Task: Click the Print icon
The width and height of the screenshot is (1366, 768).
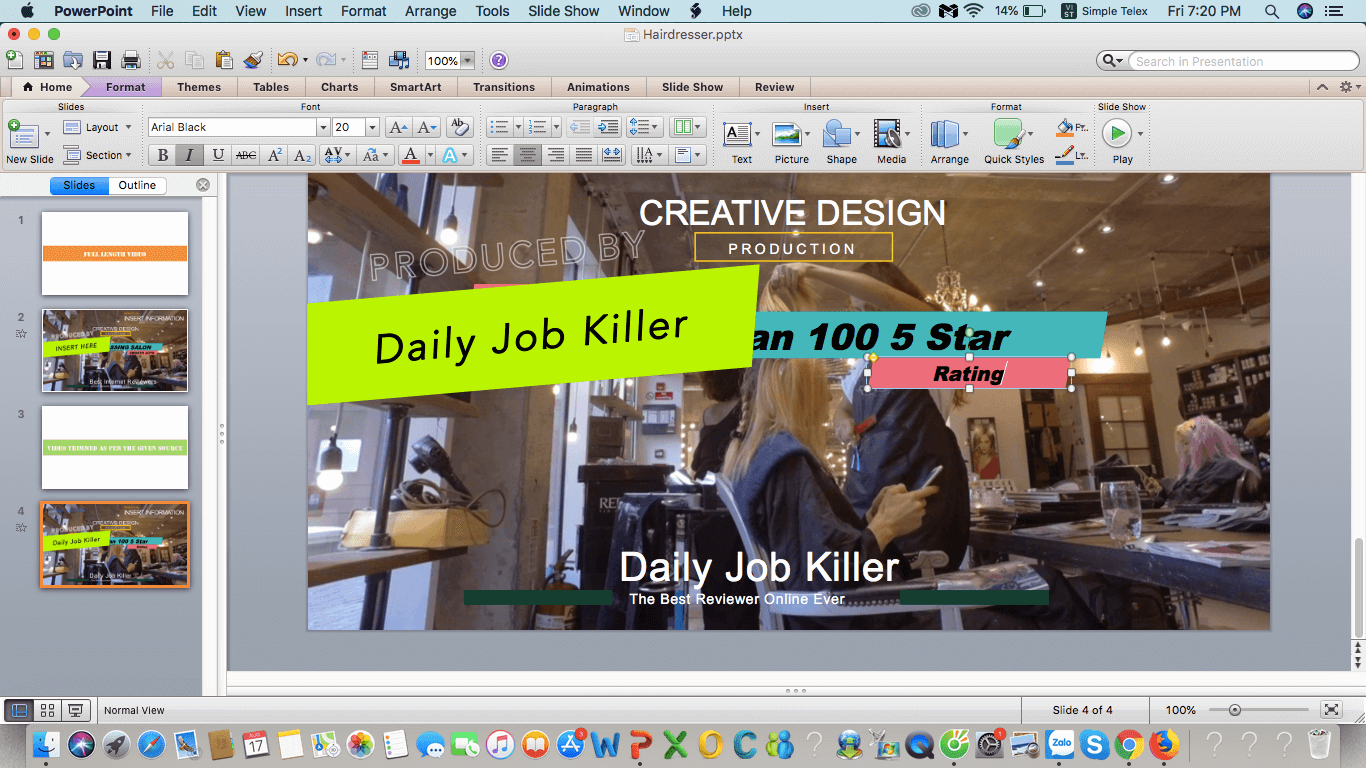Action: point(130,60)
